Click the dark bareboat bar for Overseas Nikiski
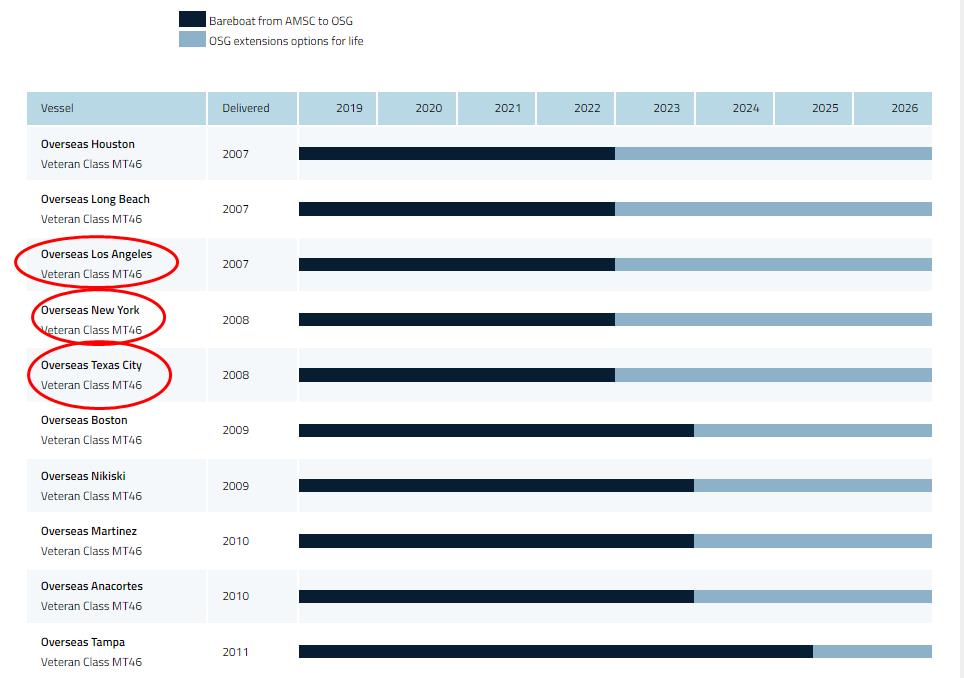964x678 pixels. (x=496, y=486)
